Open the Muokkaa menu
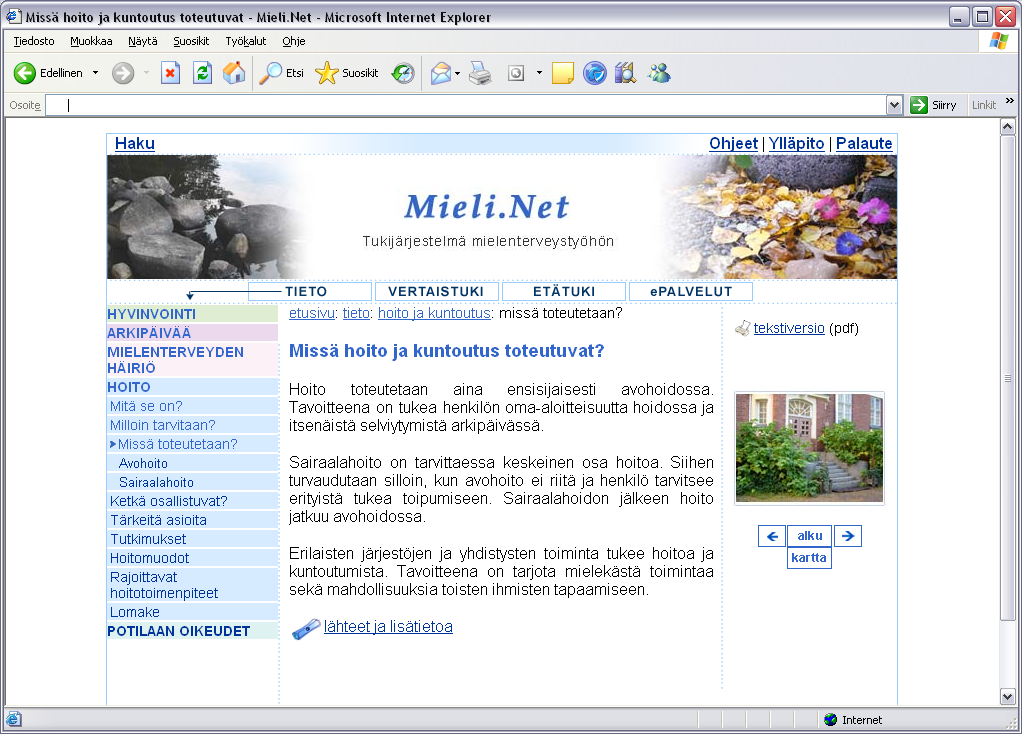 coord(91,41)
